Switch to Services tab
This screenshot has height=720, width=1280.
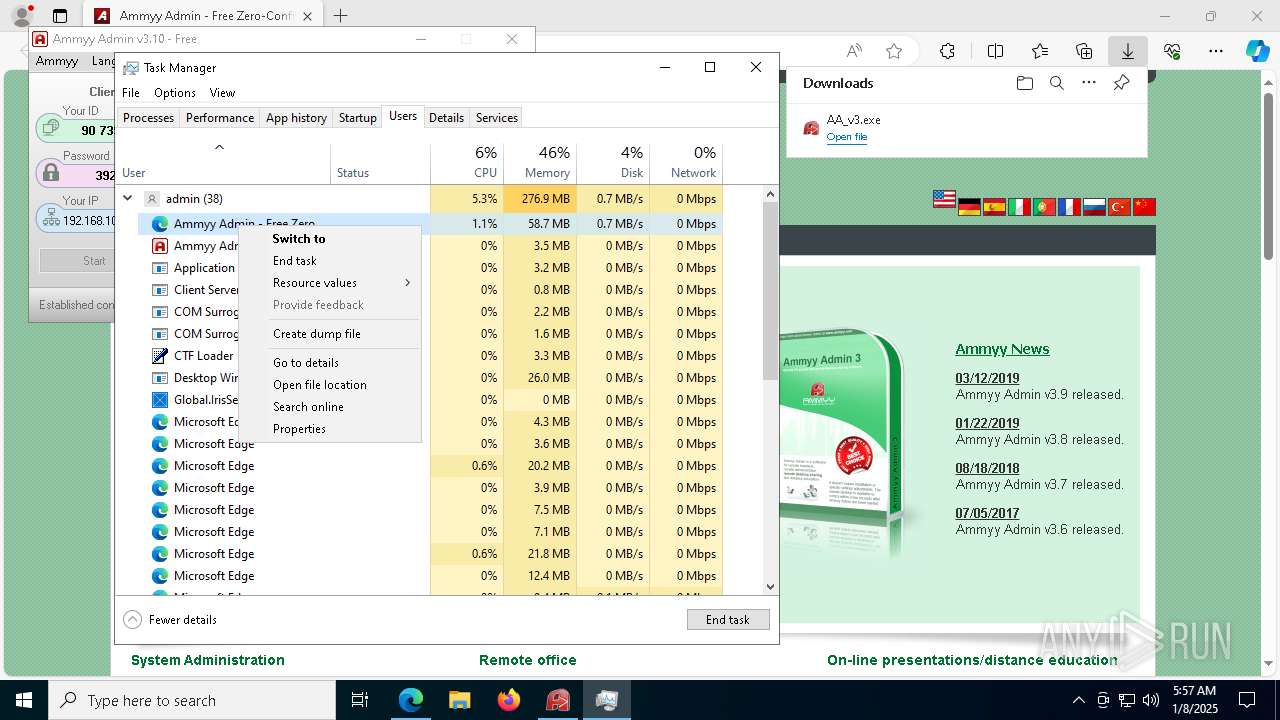pos(497,118)
